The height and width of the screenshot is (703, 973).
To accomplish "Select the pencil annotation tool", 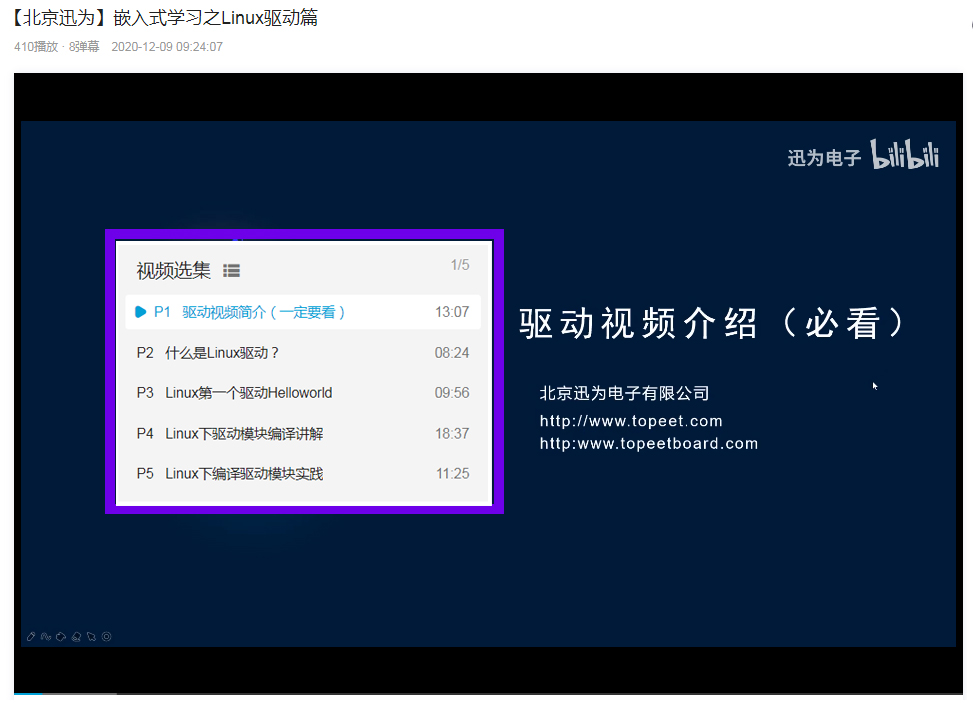I will coord(31,636).
